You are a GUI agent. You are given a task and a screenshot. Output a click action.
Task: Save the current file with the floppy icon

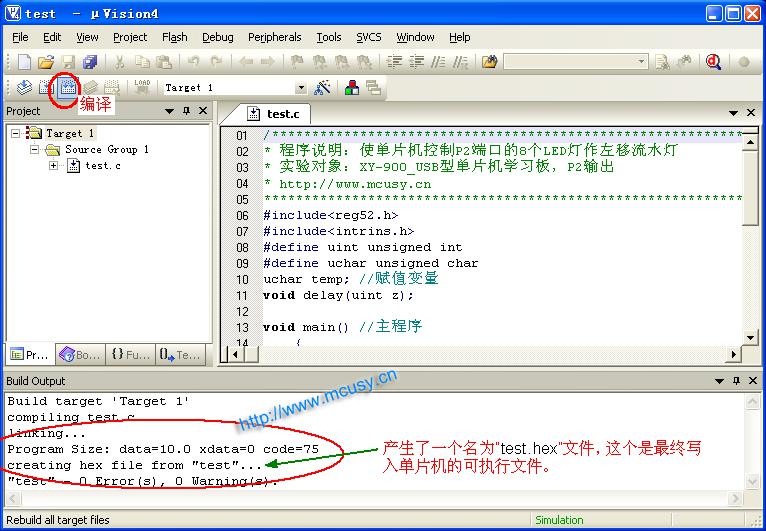click(x=68, y=62)
